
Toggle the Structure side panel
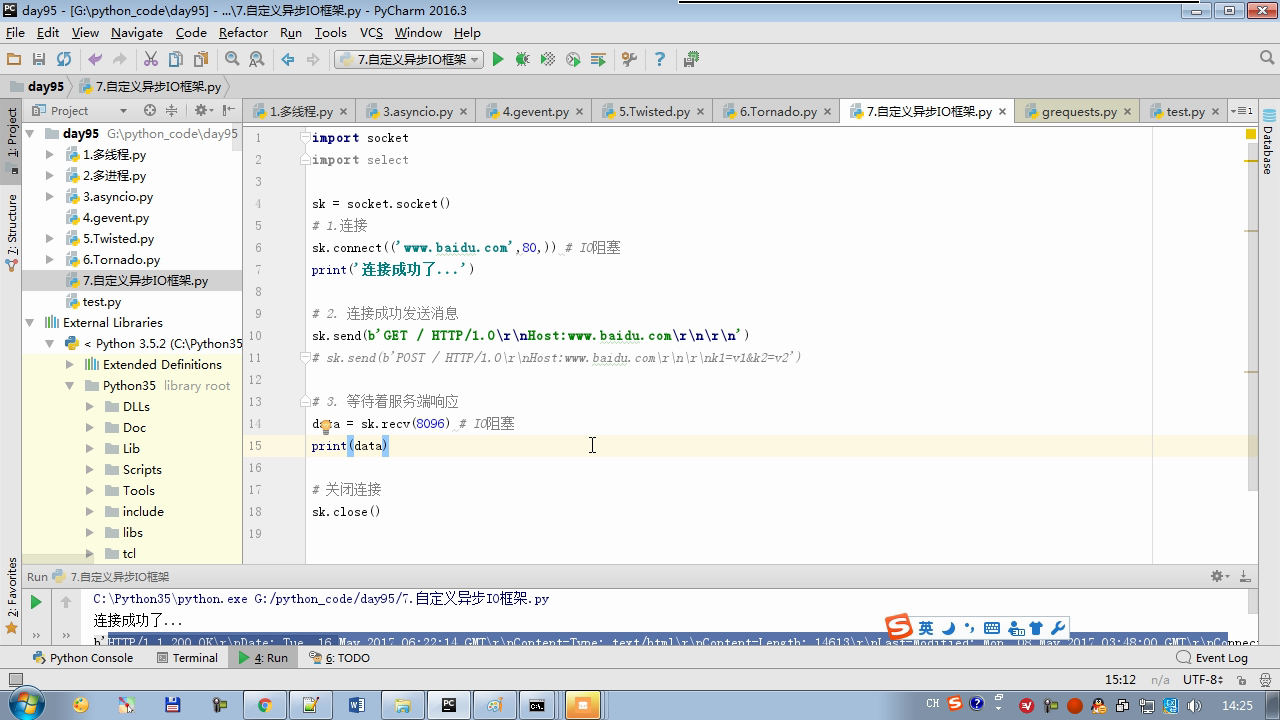(x=12, y=228)
